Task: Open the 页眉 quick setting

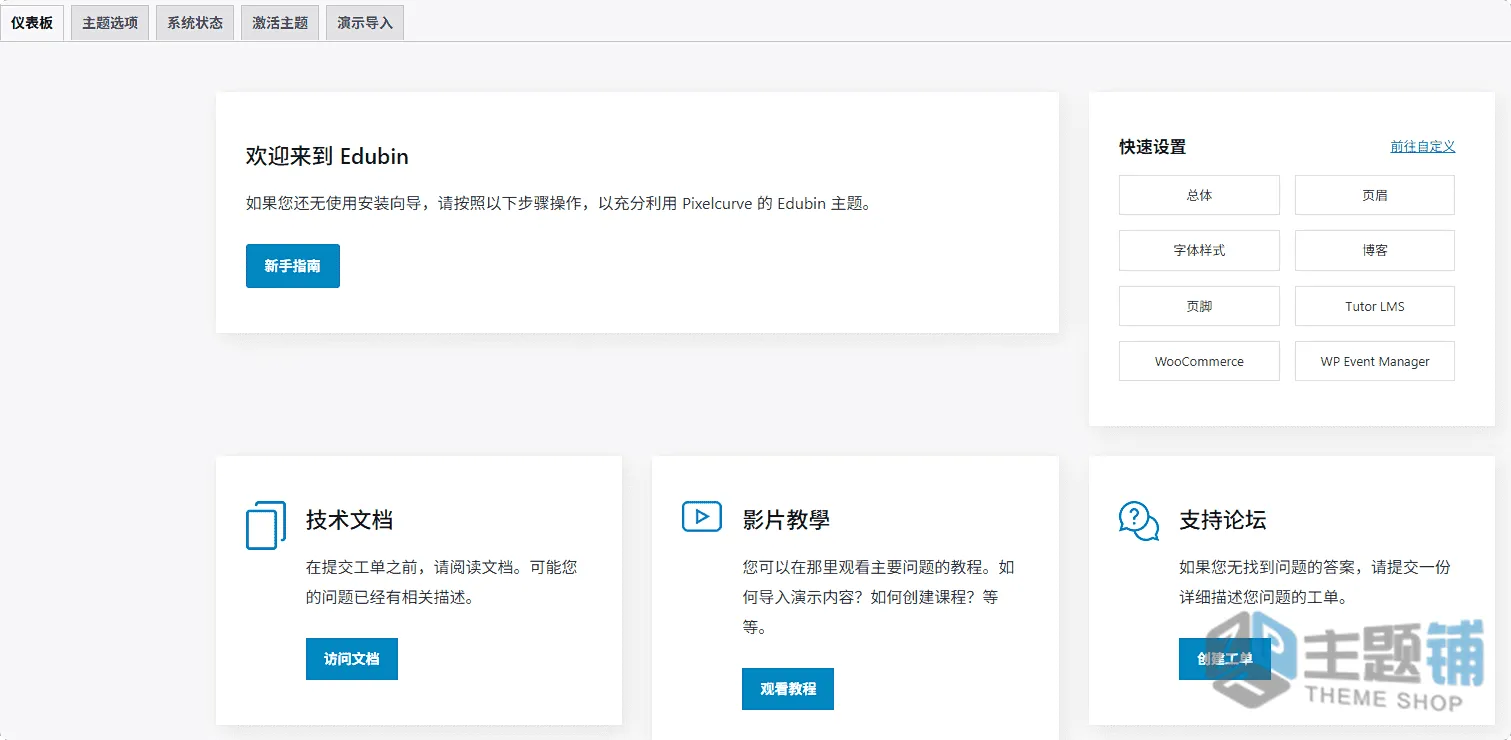Action: (1375, 195)
